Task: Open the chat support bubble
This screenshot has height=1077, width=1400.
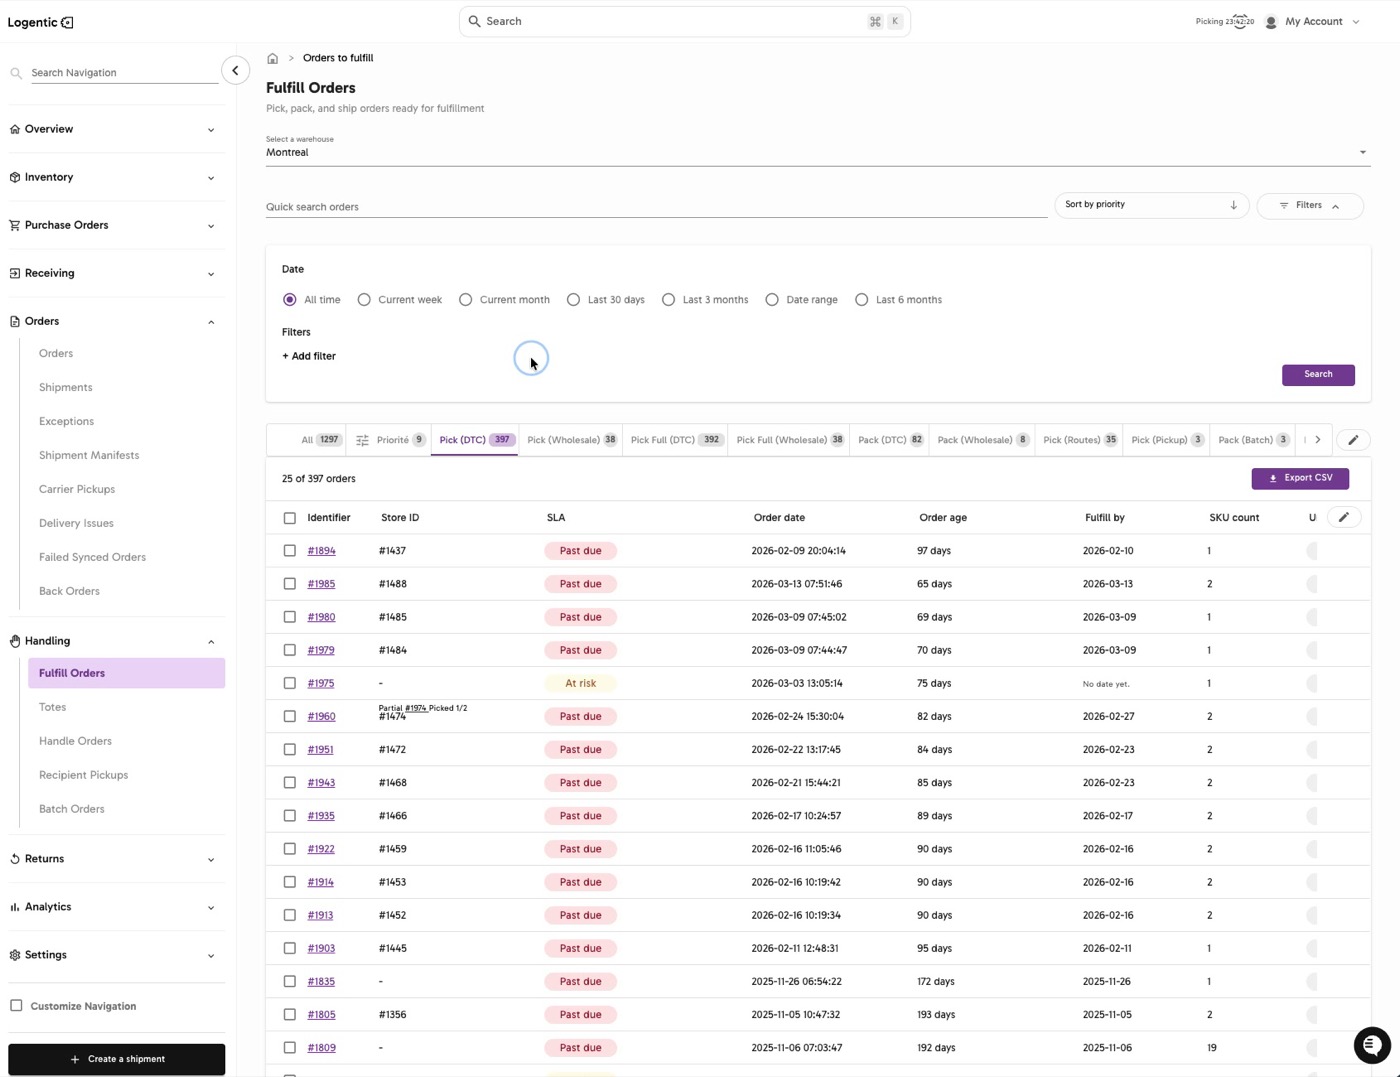Action: (x=1372, y=1045)
